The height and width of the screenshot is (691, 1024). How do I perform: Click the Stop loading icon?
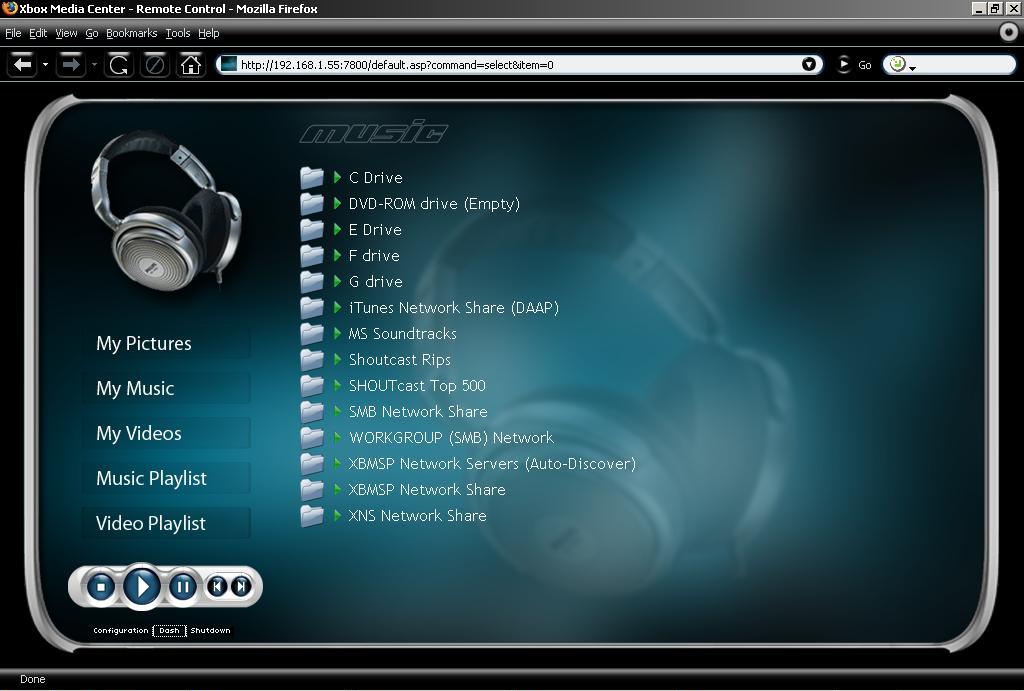pyautogui.click(x=155, y=65)
